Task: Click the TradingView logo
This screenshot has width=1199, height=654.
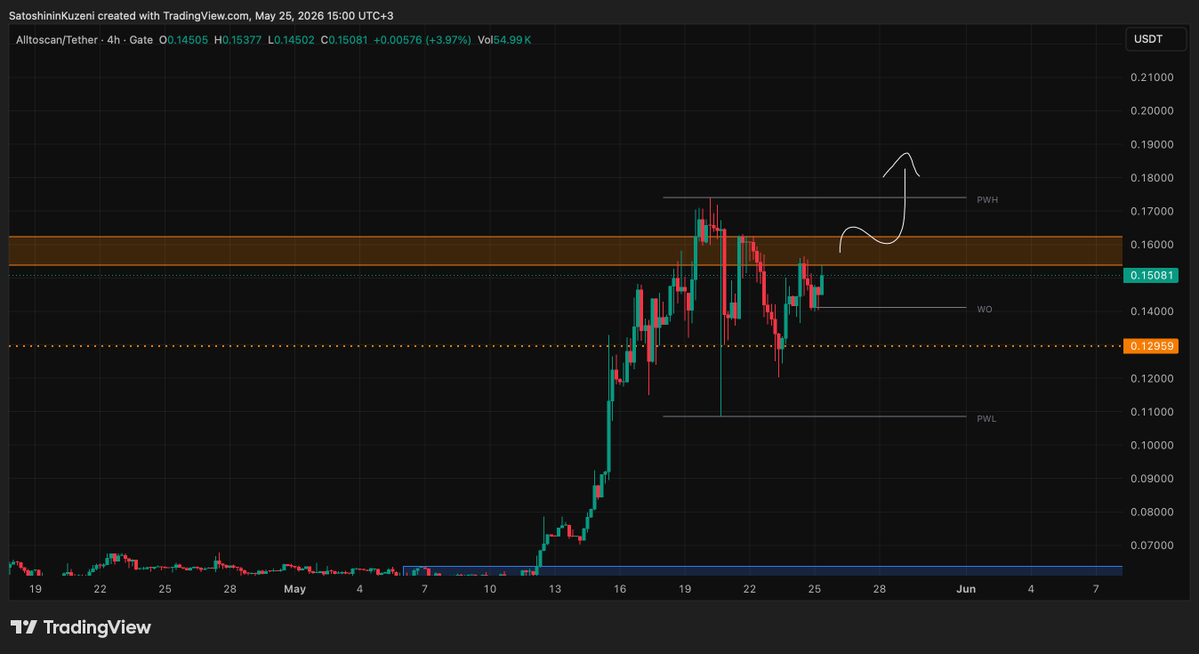Action: pos(80,628)
